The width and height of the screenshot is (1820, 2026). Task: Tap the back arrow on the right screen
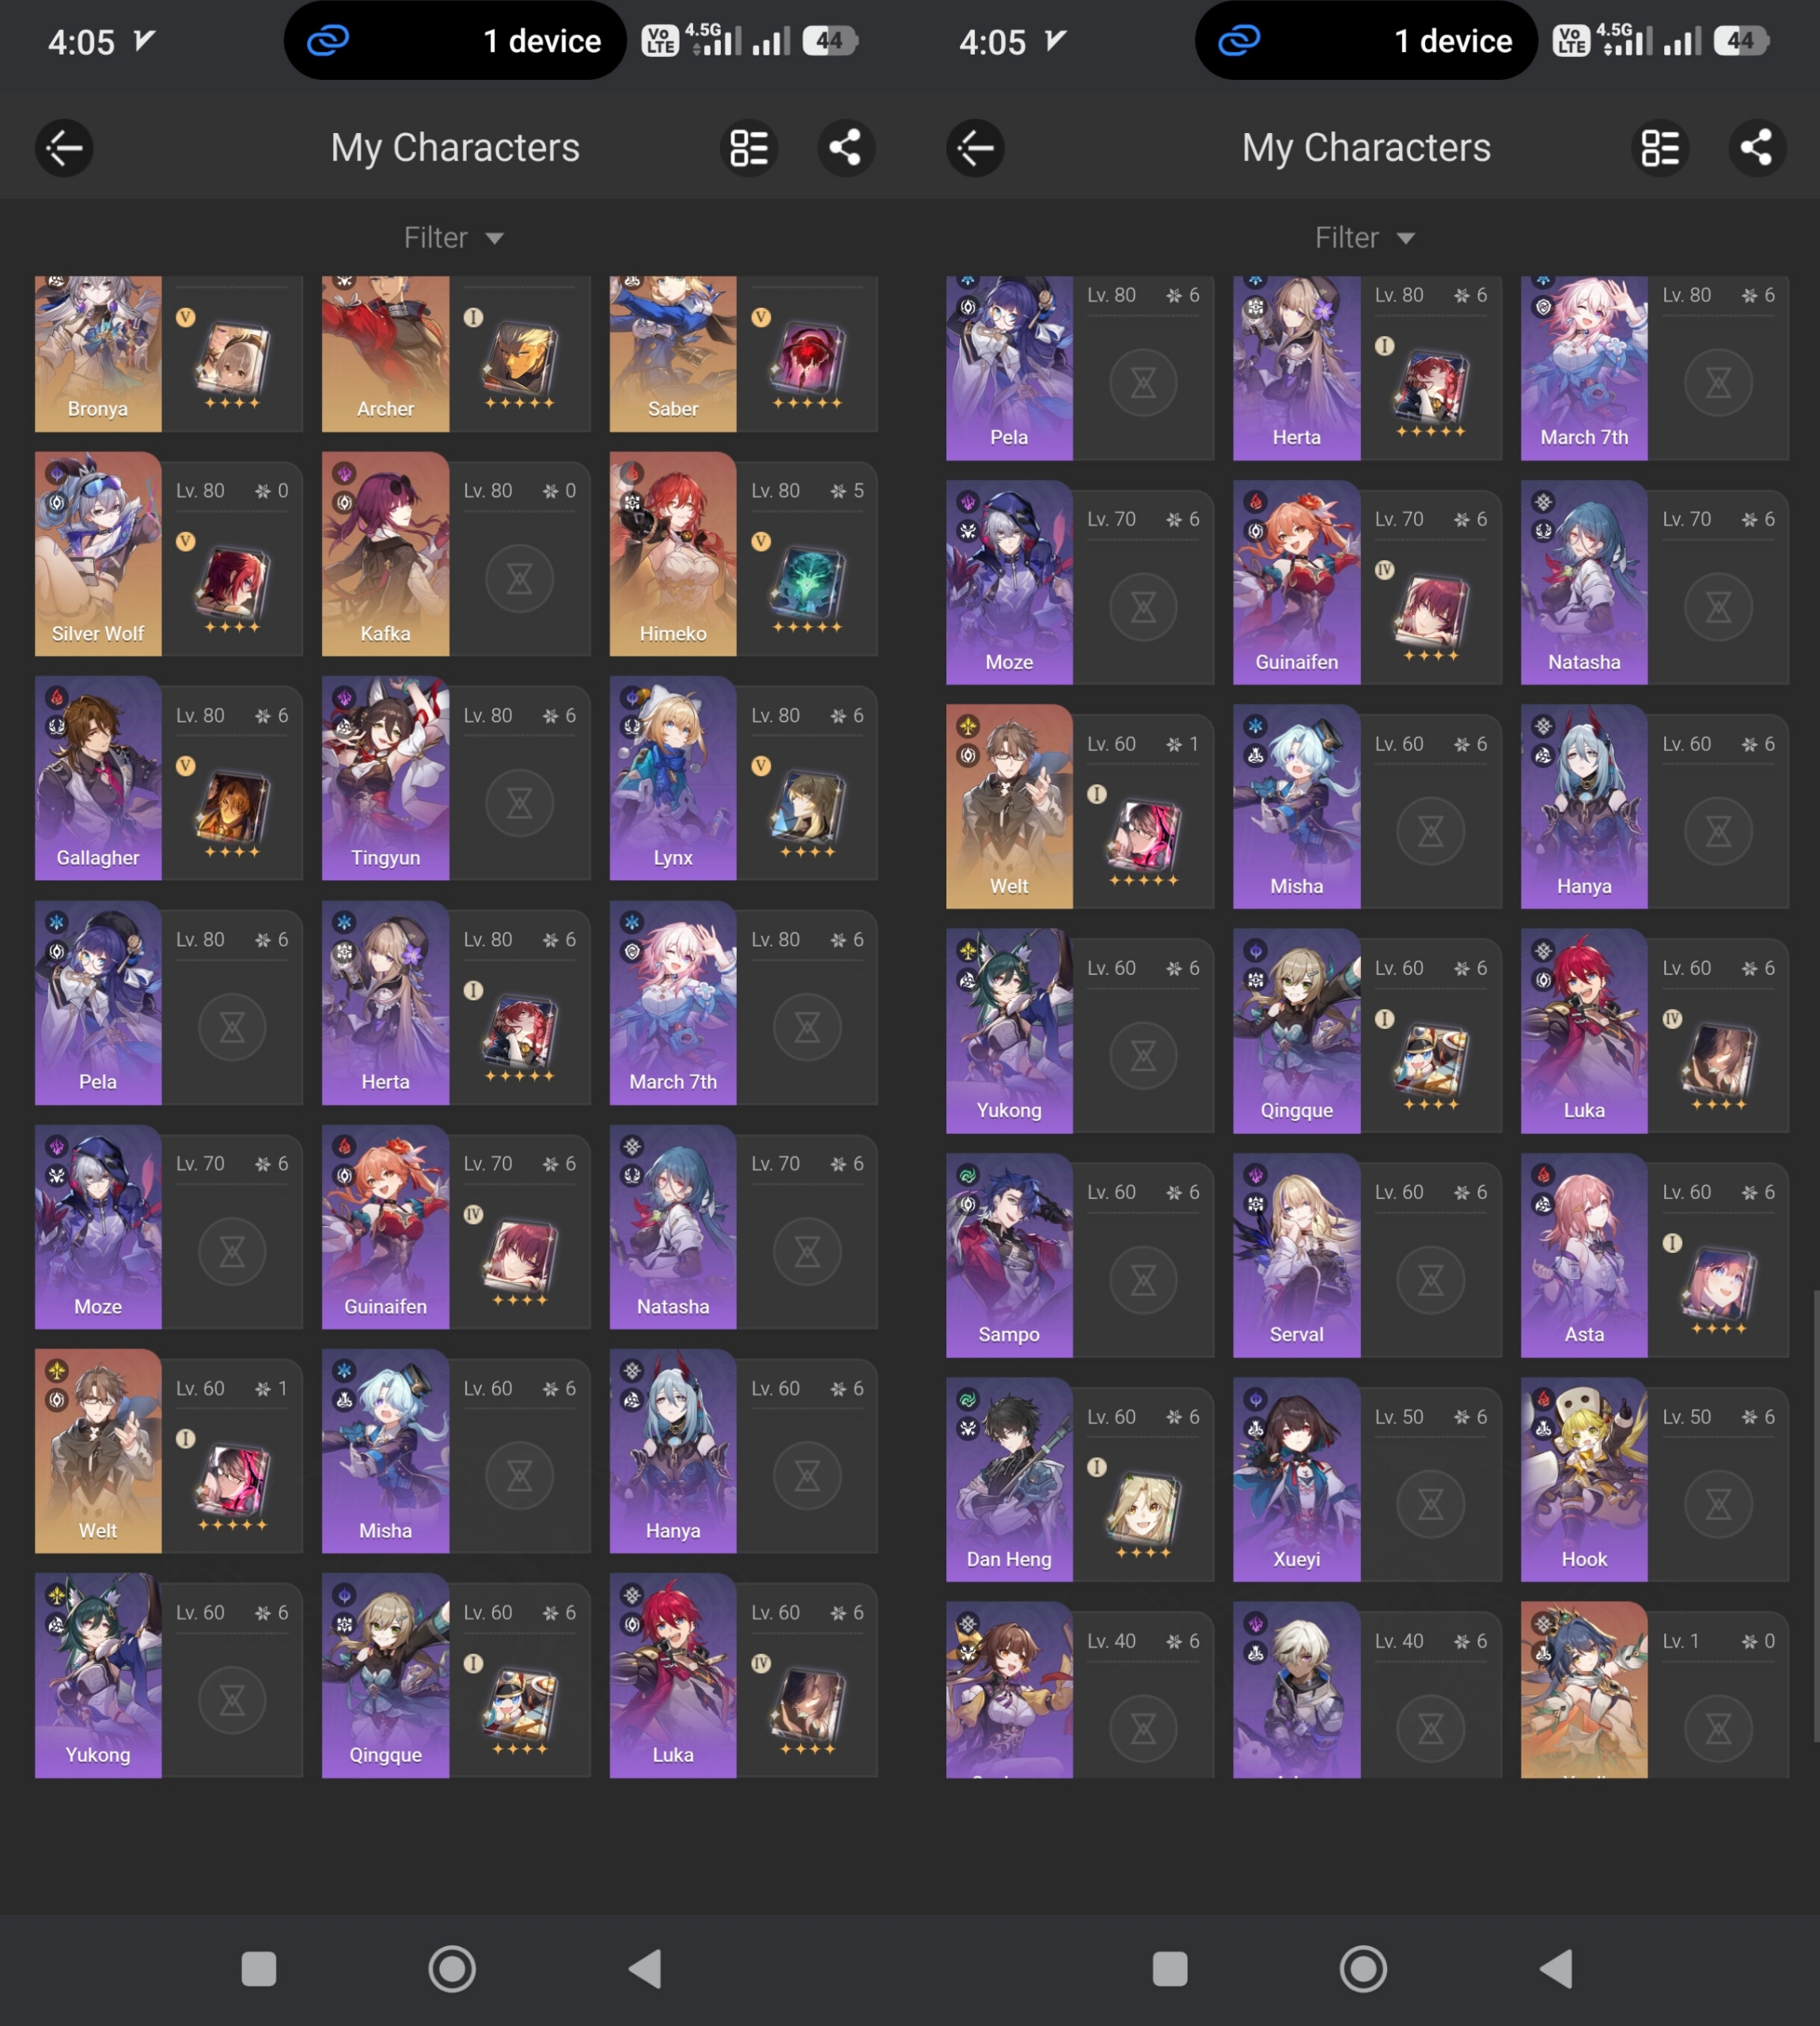975,148
